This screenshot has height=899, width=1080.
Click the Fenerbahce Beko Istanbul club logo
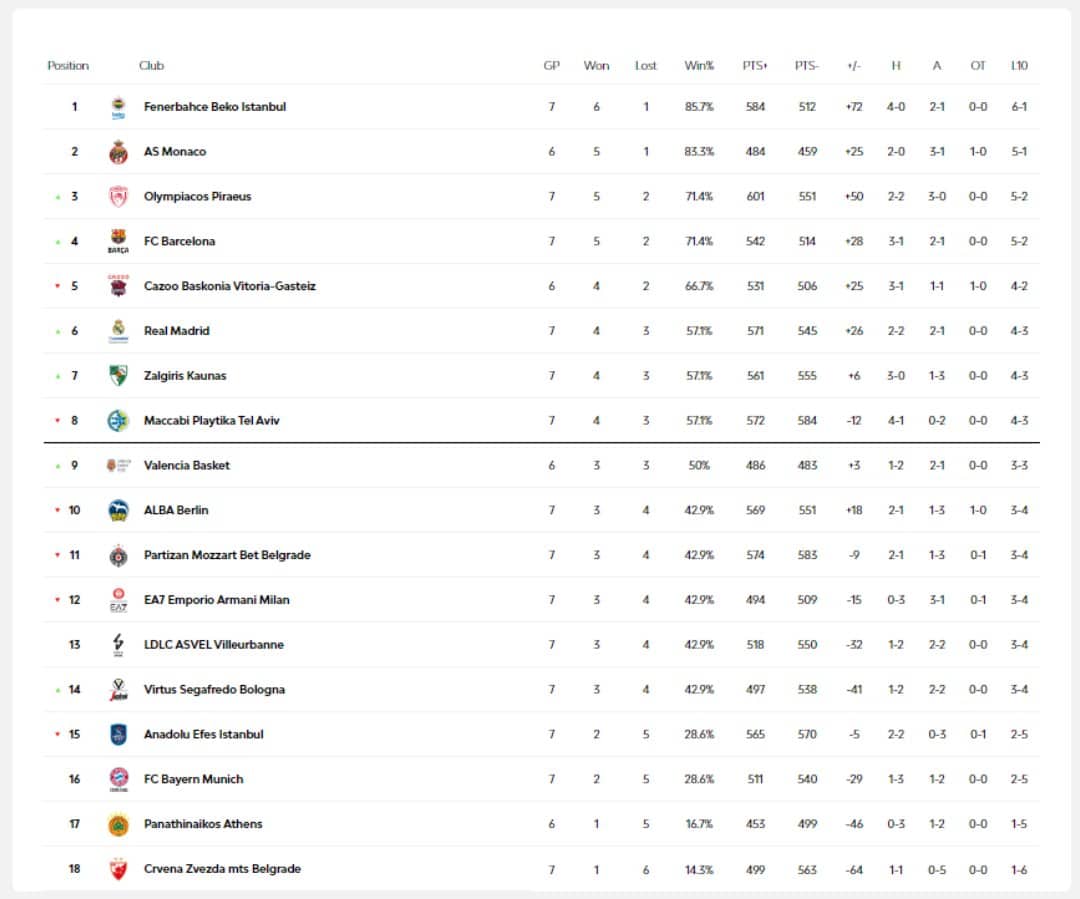click(x=118, y=107)
